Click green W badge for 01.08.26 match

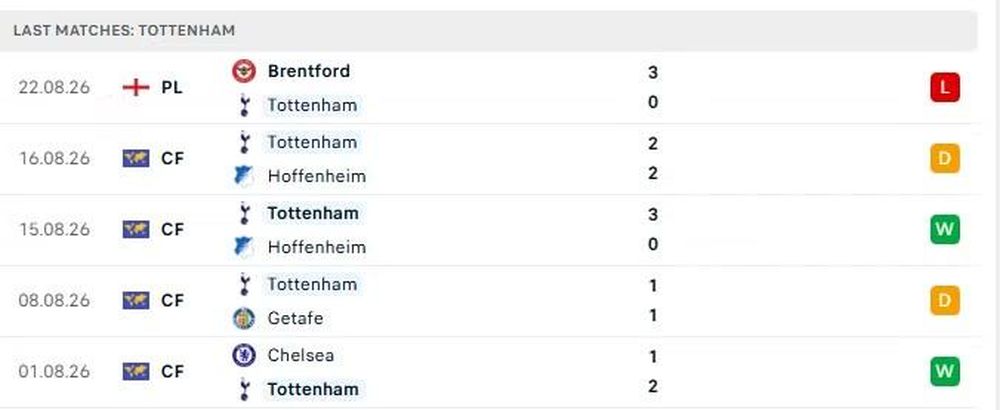(x=945, y=371)
